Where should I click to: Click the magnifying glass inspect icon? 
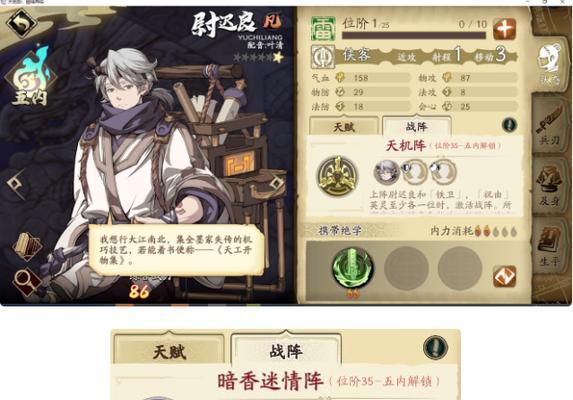tap(28, 282)
